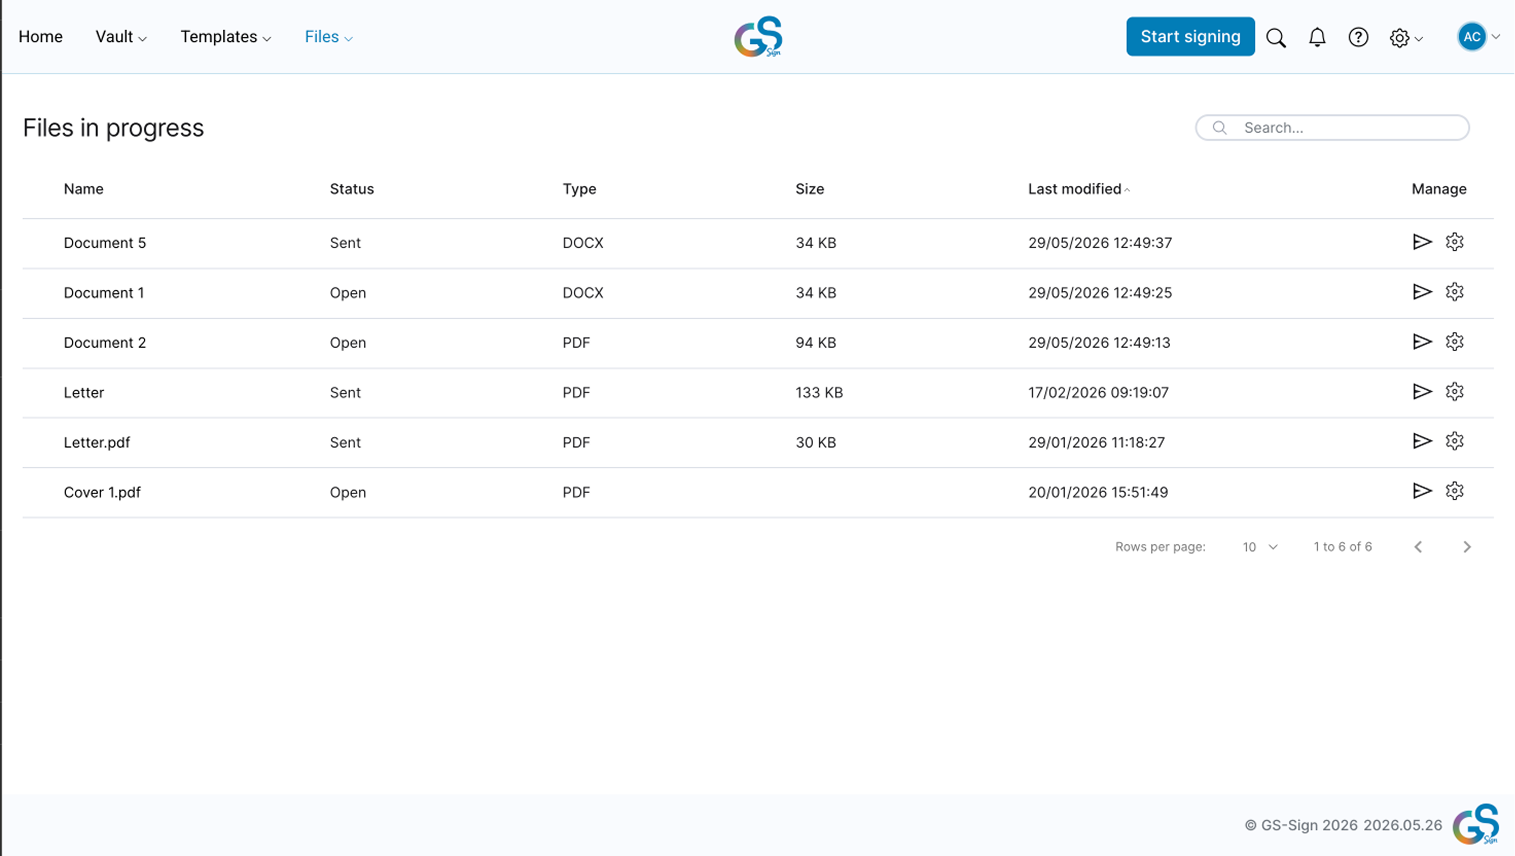
Task: Sort by Last modified column
Action: tap(1079, 189)
